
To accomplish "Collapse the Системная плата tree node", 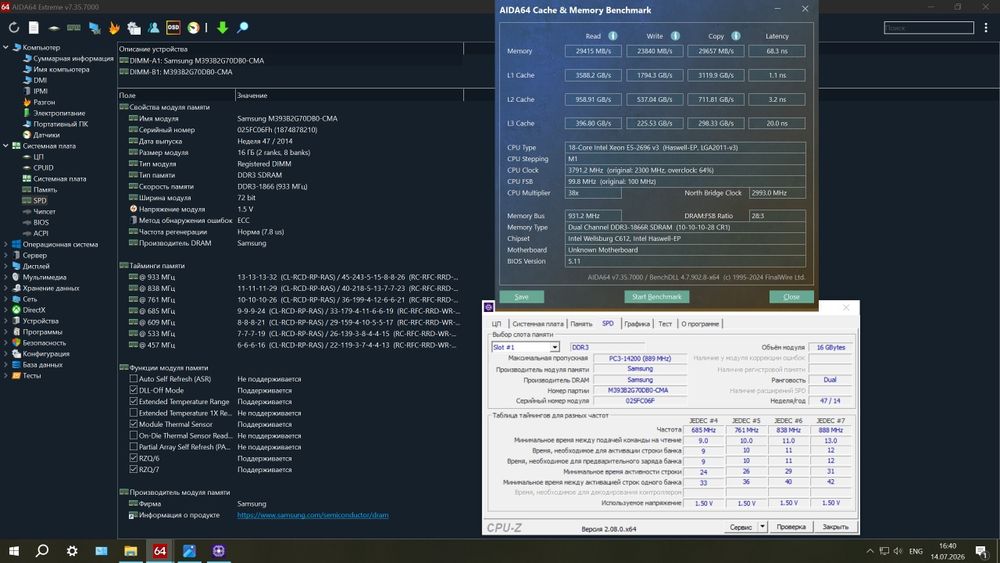I will coord(6,145).
